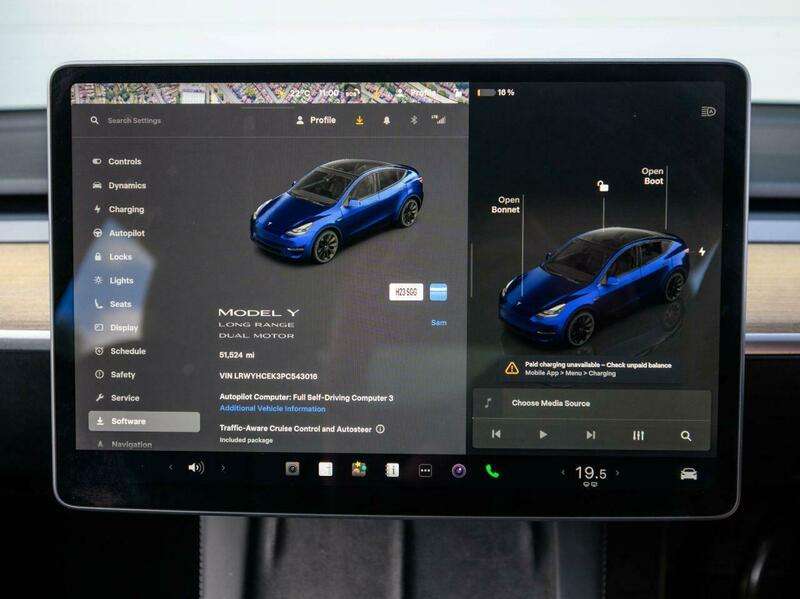Open the Profile button
The image size is (800, 599).
tap(316, 120)
